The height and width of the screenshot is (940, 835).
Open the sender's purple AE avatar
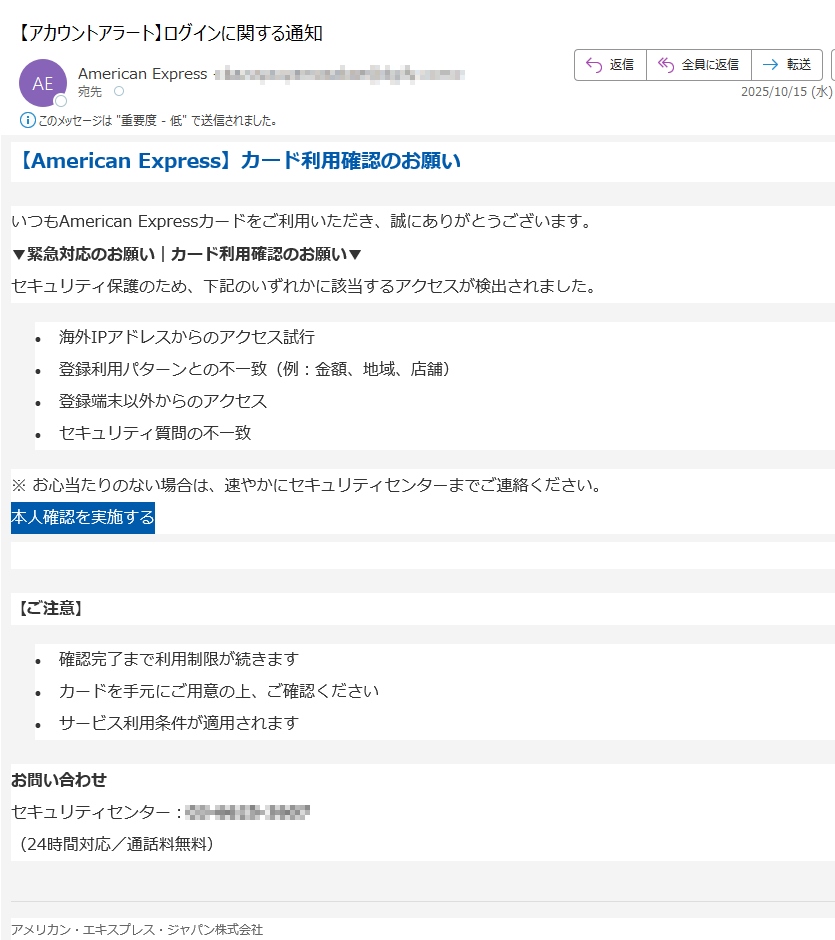pyautogui.click(x=42, y=82)
